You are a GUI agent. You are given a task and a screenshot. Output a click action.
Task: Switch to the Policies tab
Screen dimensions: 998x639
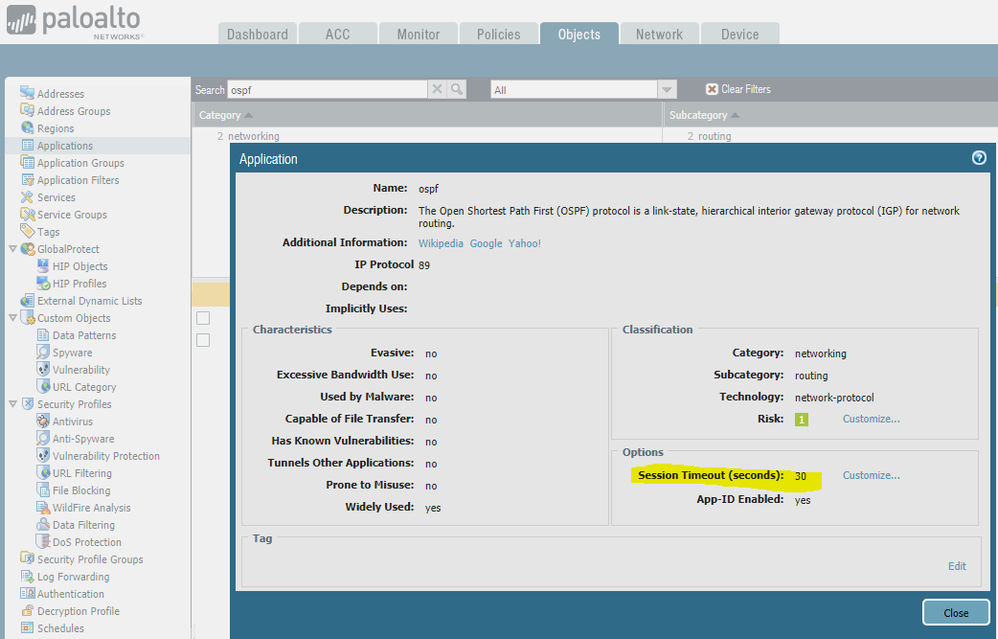click(498, 34)
